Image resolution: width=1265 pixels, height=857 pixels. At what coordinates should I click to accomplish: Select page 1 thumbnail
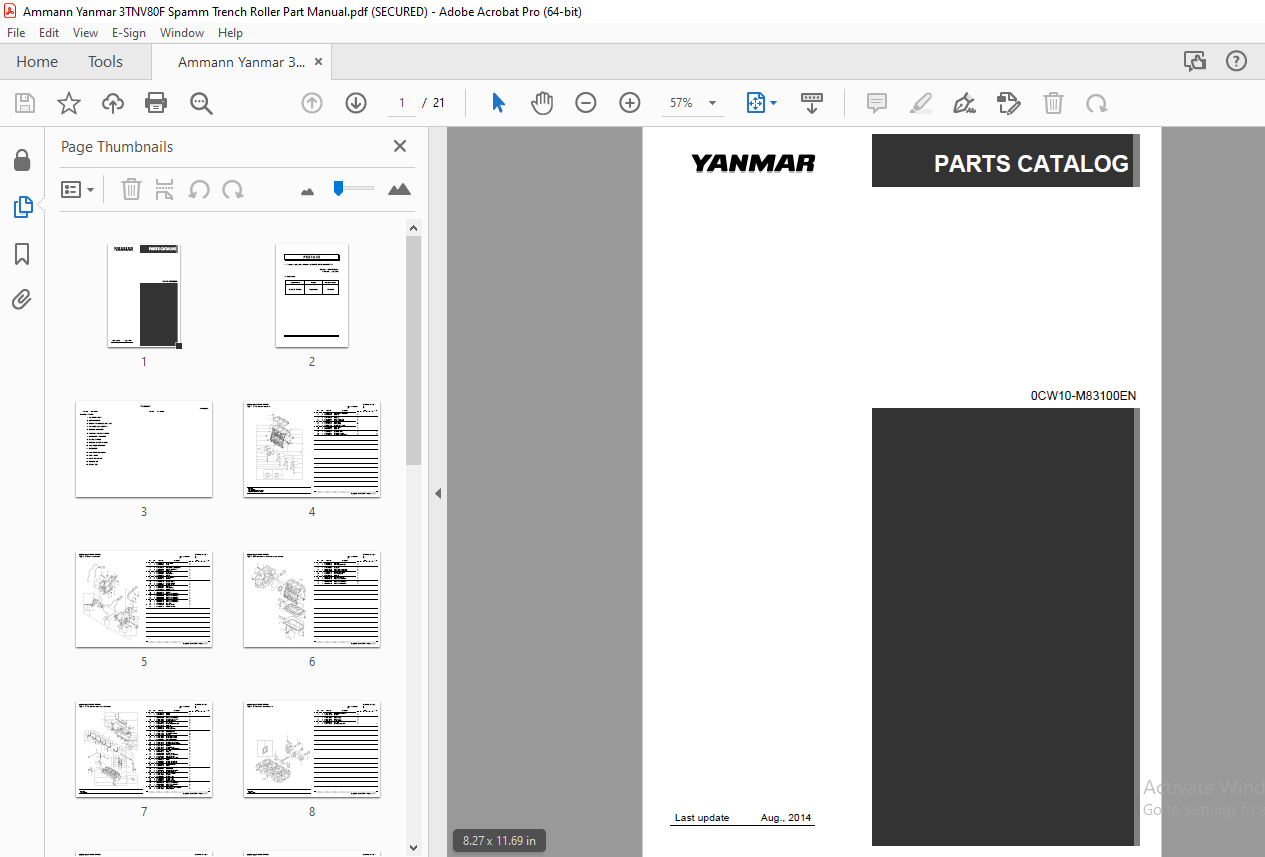pyautogui.click(x=144, y=296)
